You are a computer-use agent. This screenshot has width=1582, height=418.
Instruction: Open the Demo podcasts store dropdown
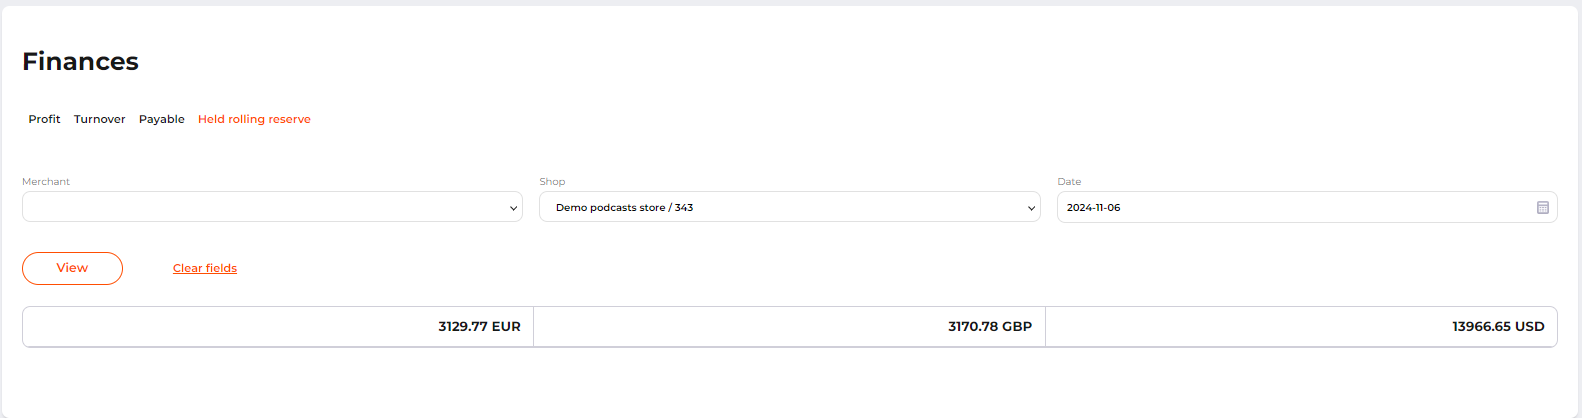pyautogui.click(x=780, y=207)
